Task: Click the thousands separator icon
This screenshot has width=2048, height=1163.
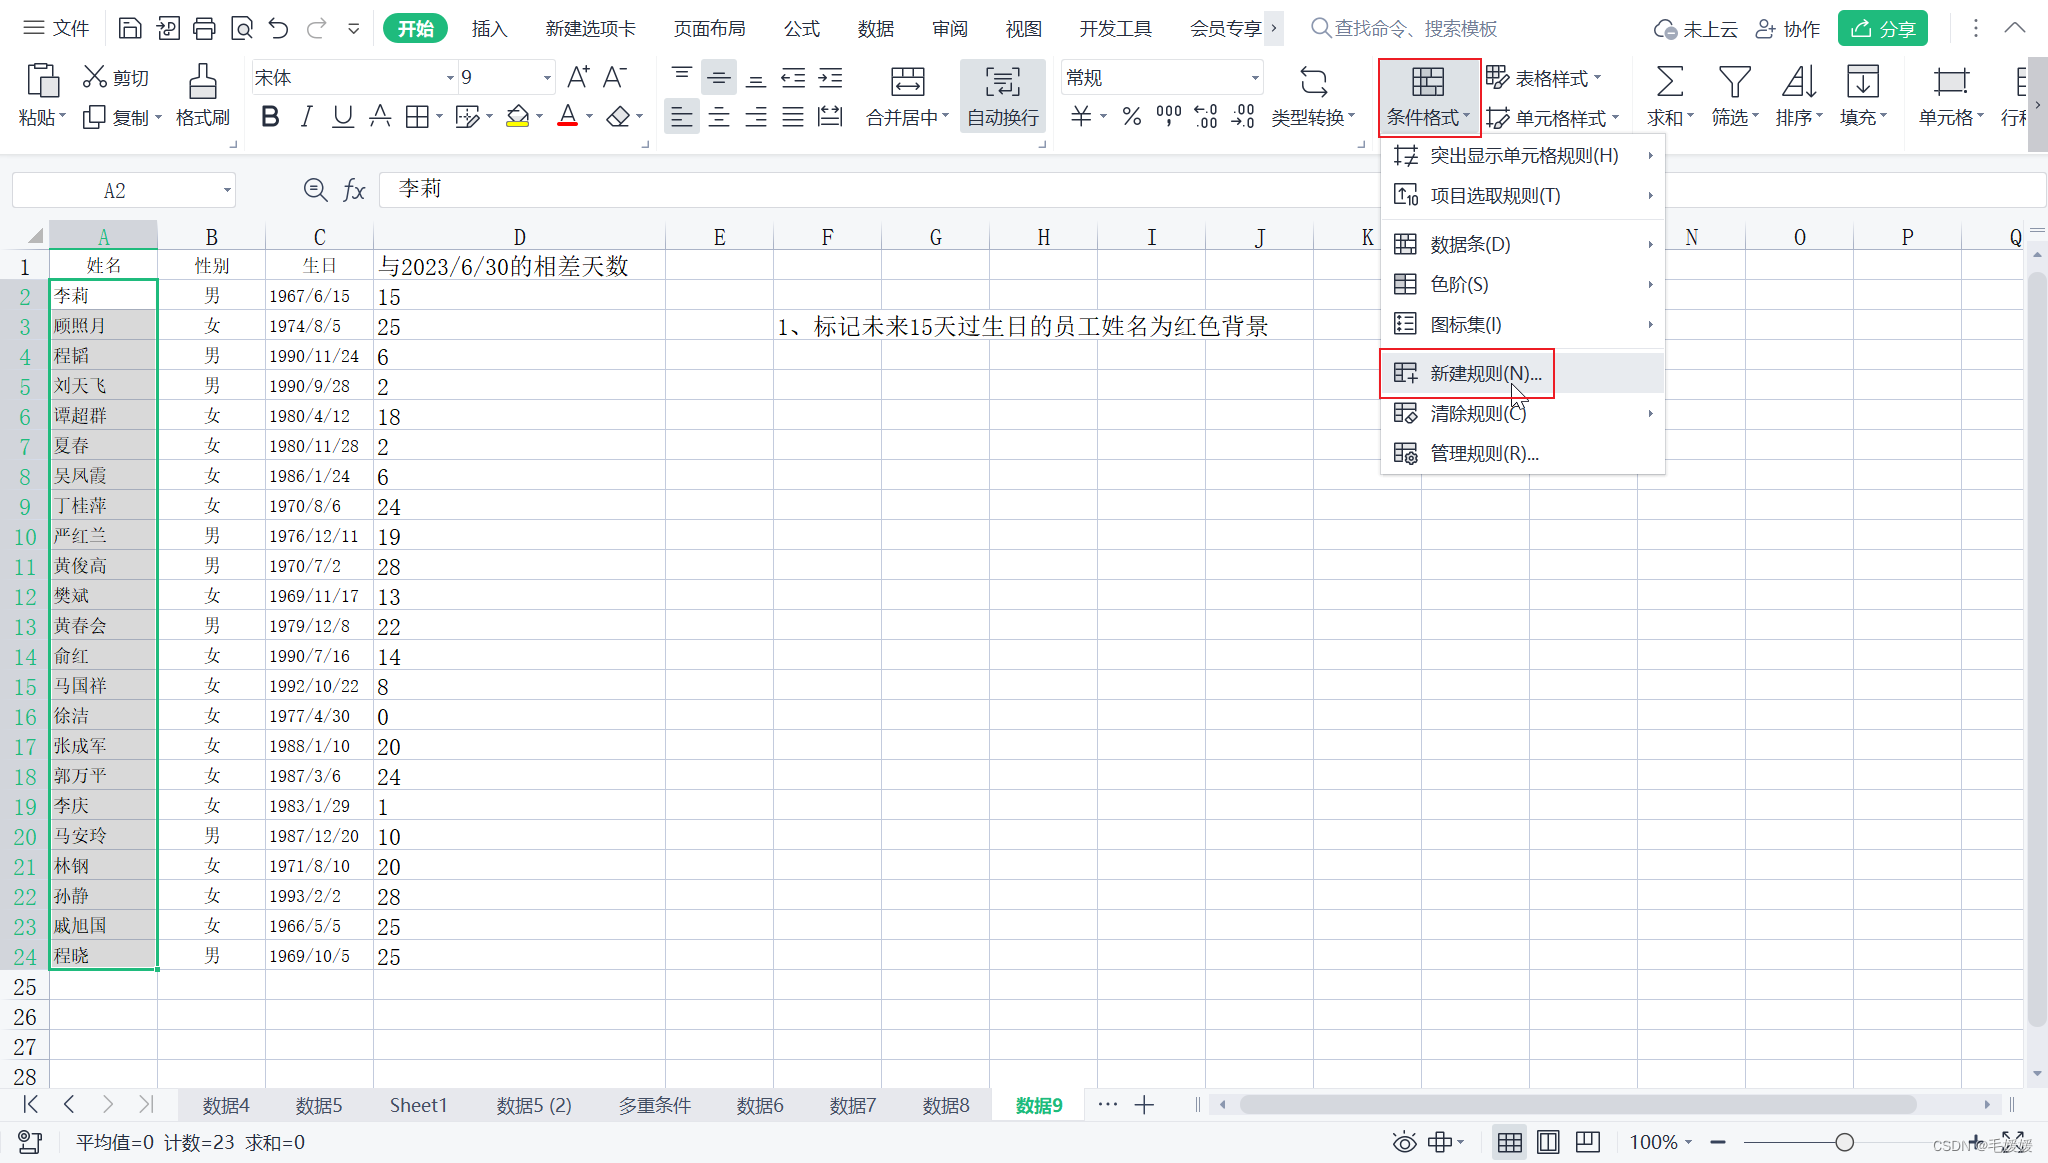Action: [x=1168, y=117]
